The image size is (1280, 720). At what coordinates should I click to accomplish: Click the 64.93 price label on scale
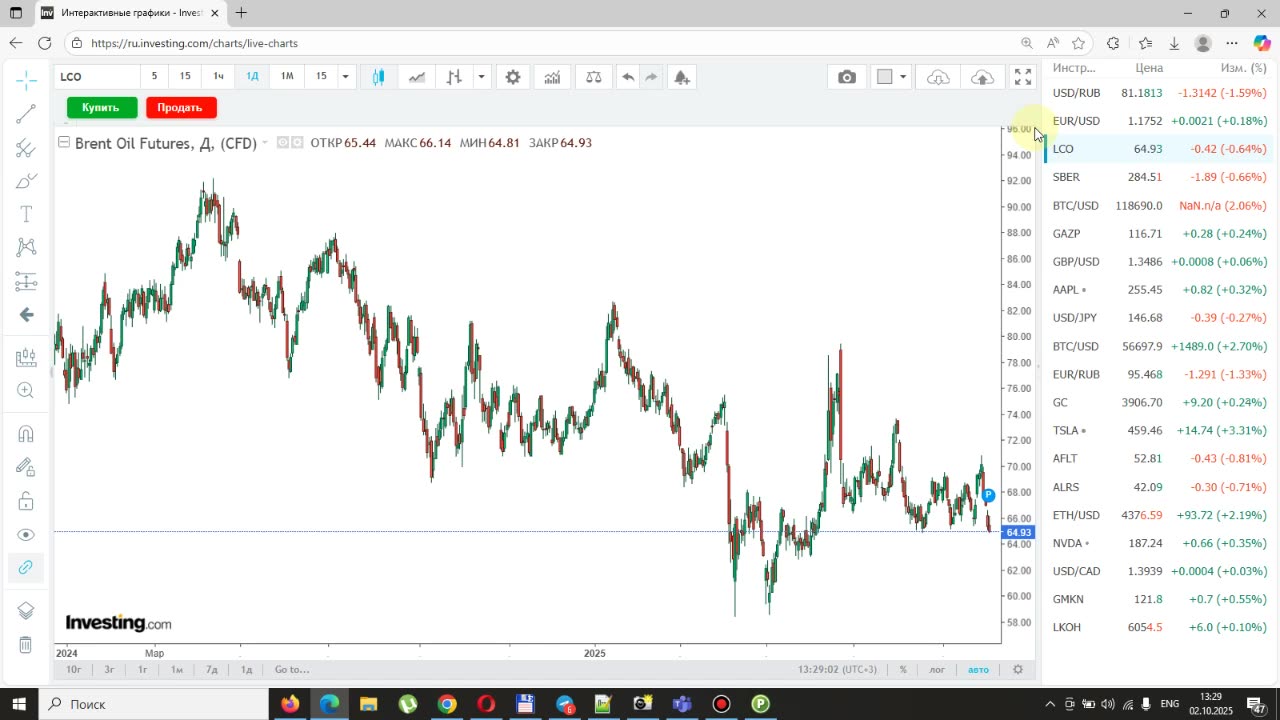point(1018,532)
